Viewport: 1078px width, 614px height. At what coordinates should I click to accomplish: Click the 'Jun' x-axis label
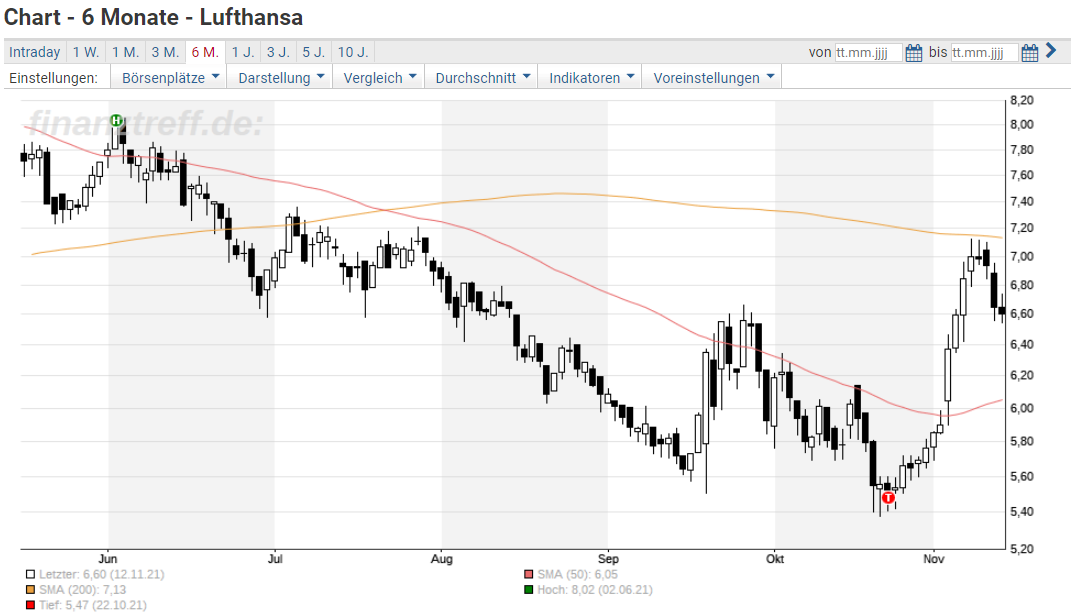pos(108,558)
